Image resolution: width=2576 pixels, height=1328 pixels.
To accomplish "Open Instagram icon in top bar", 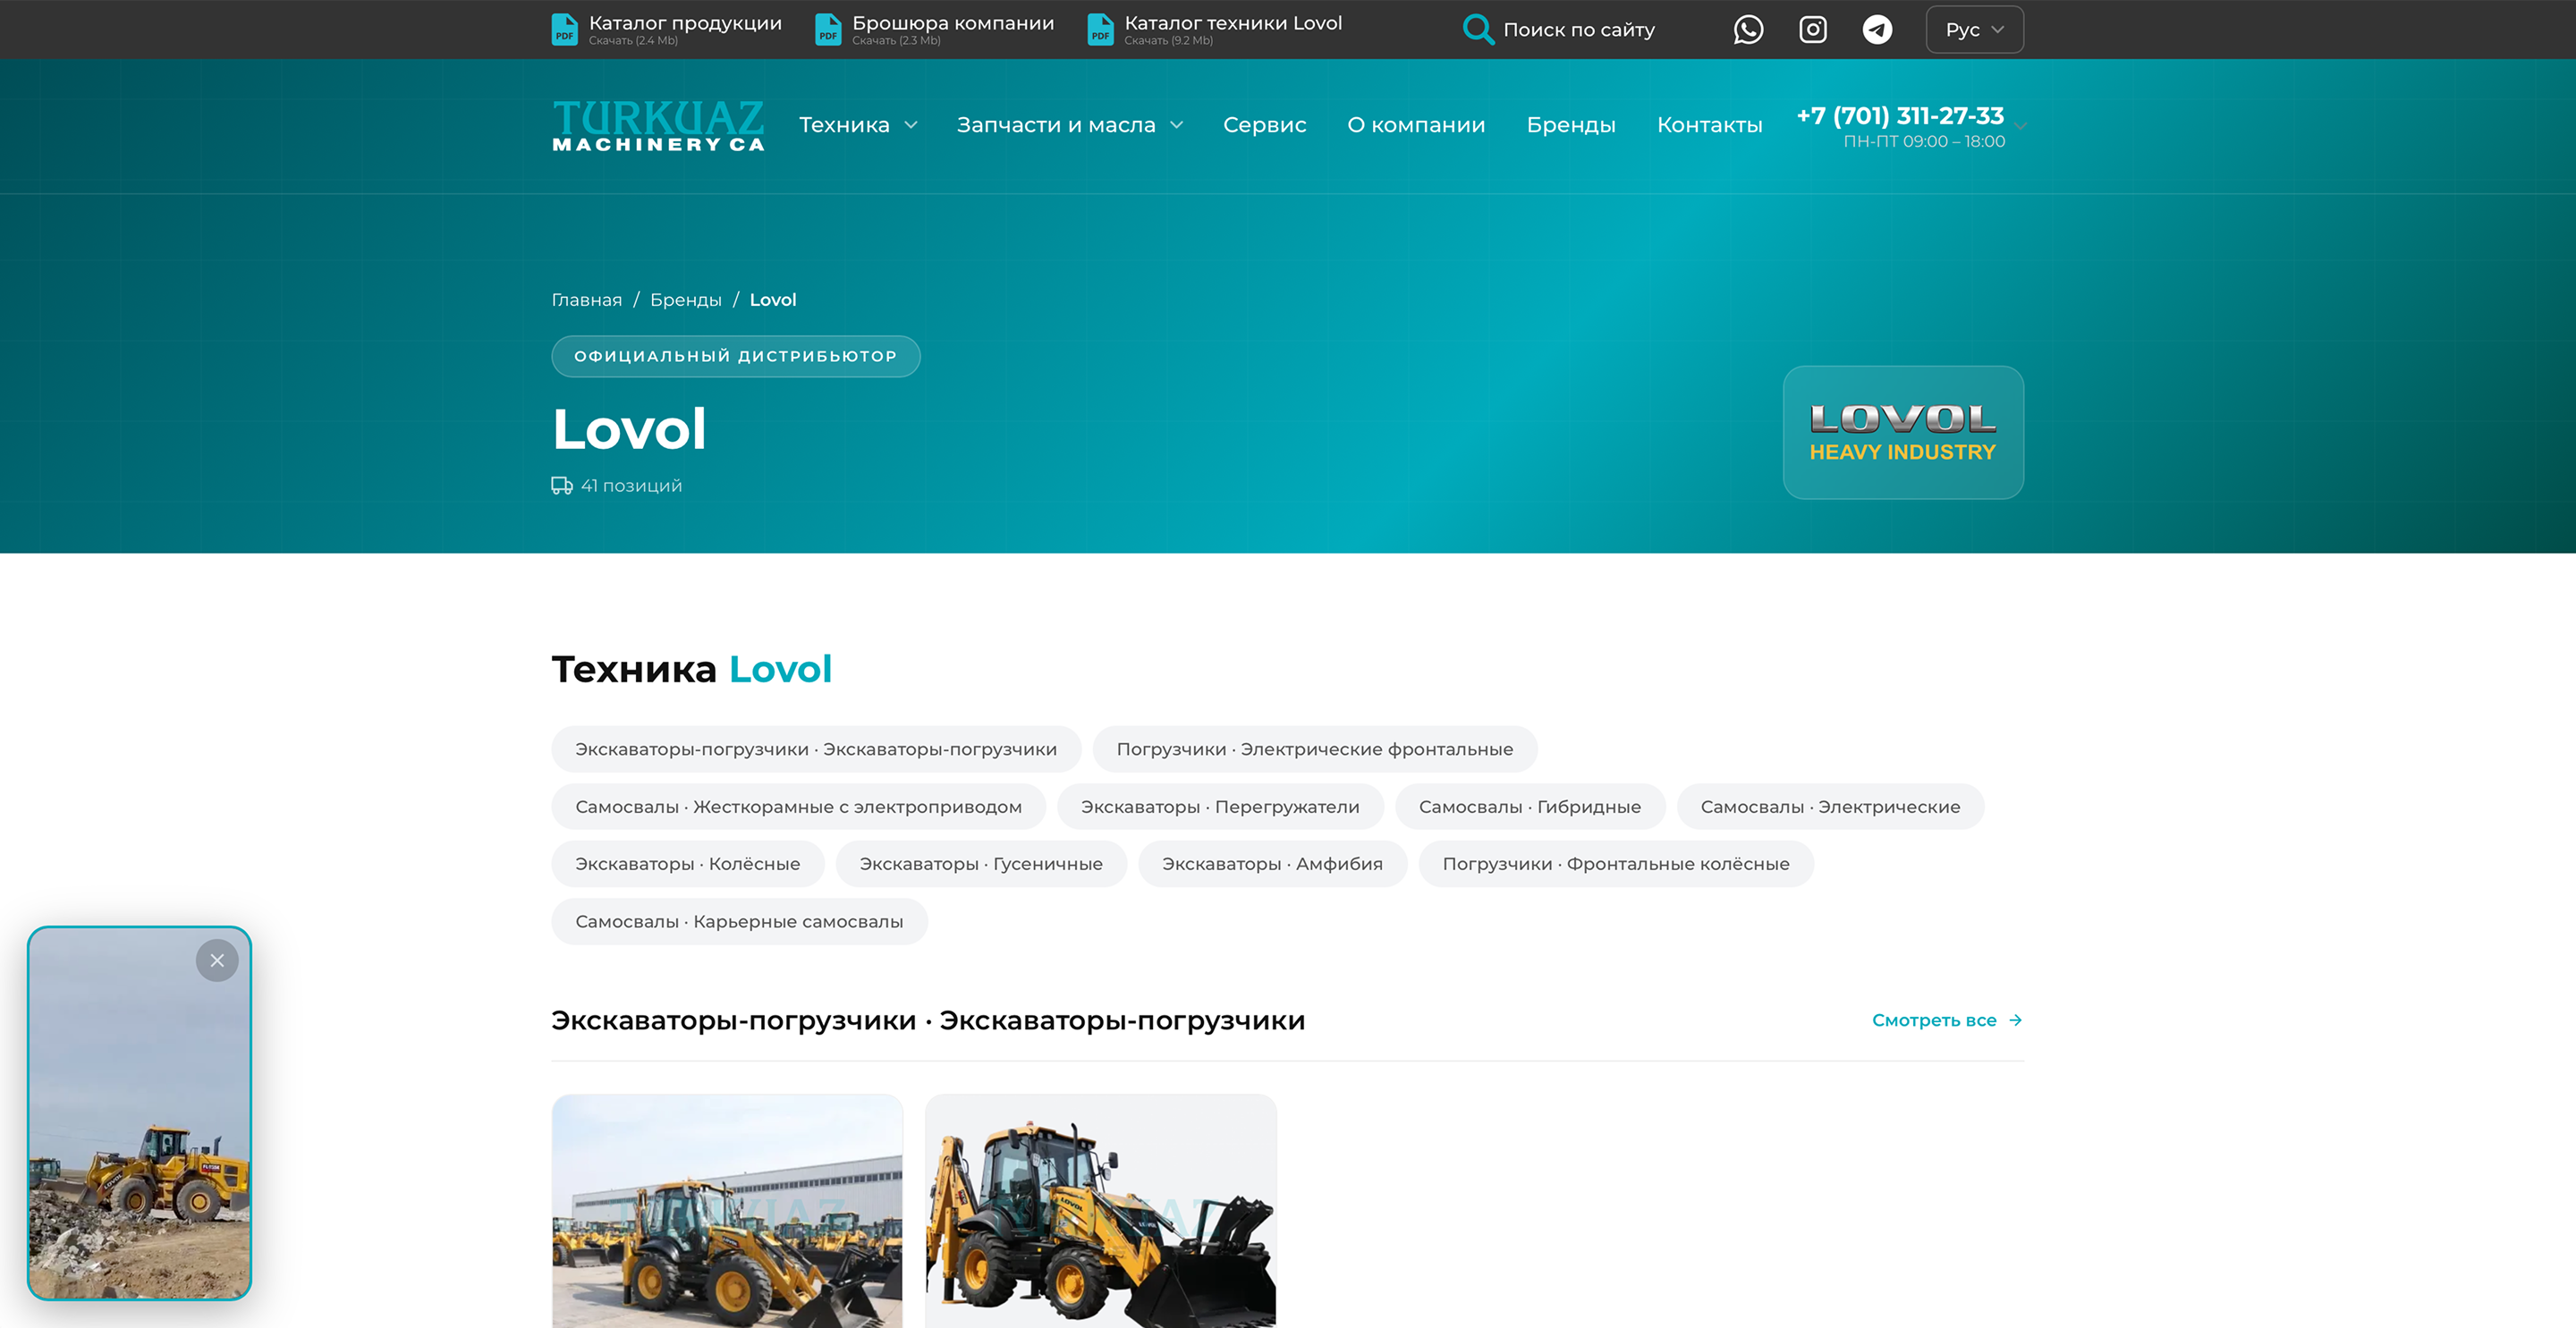I will click(x=1813, y=29).
